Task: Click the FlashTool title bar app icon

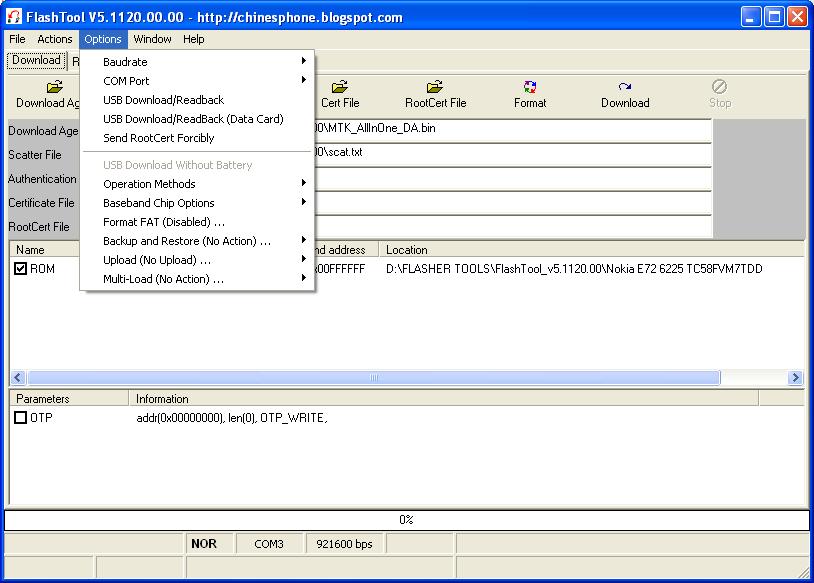Action: tap(14, 17)
